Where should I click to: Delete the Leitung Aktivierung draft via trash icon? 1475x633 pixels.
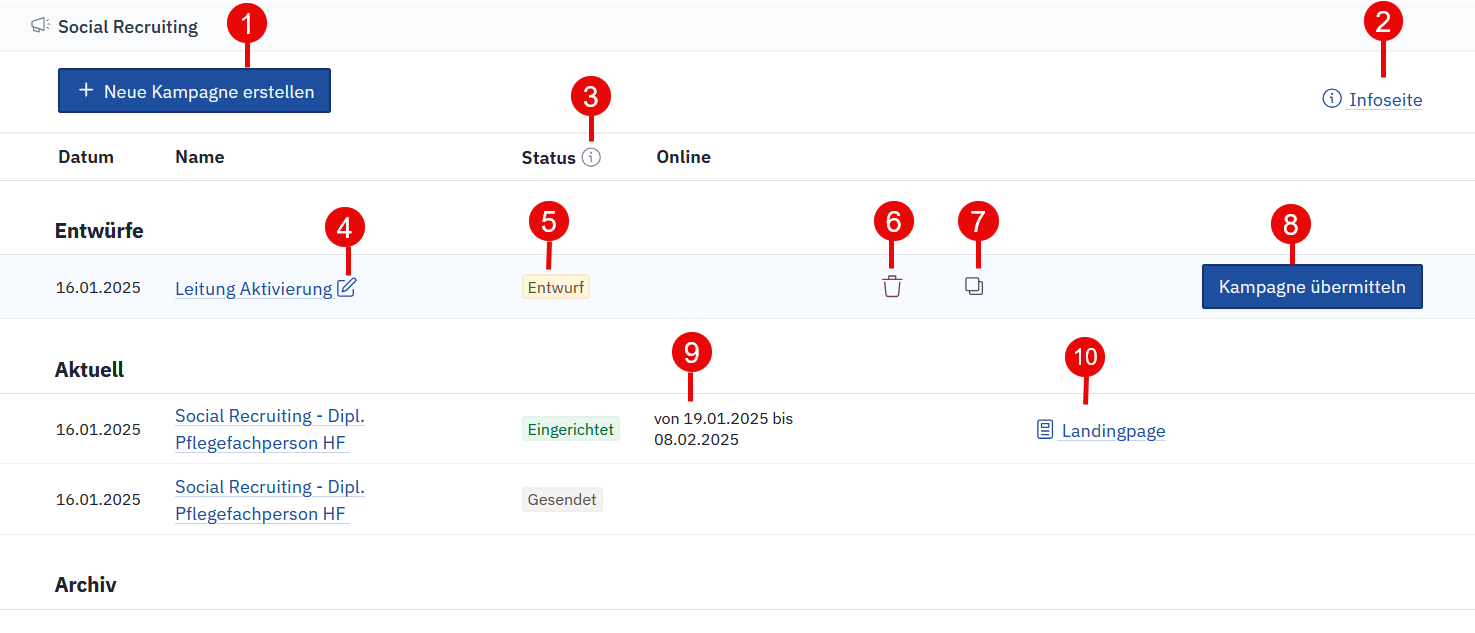click(x=892, y=287)
